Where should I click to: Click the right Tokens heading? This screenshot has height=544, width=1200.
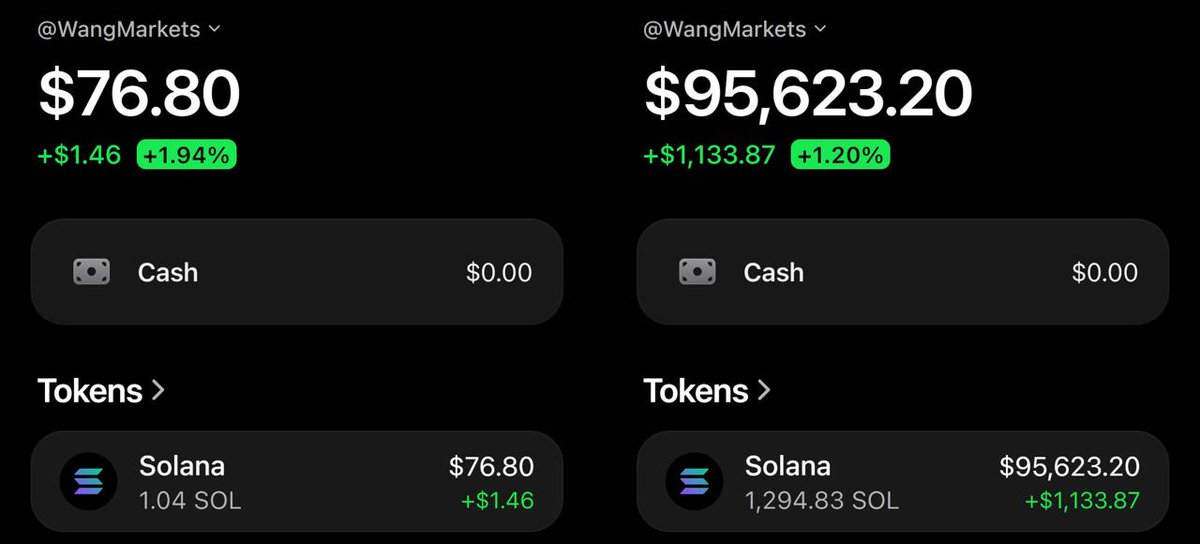click(696, 390)
